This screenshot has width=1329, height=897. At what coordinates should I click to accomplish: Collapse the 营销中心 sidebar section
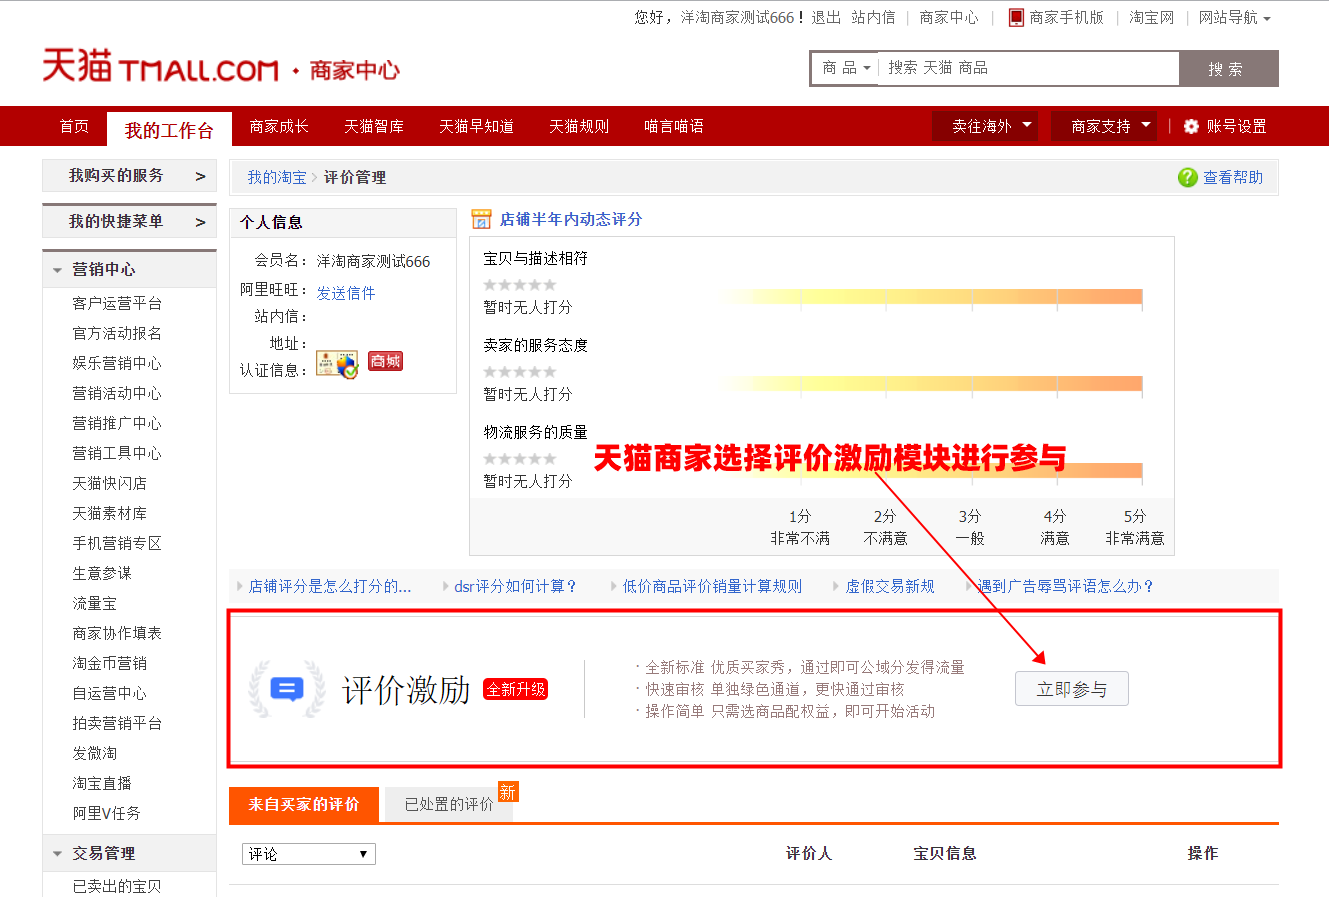(x=58, y=270)
